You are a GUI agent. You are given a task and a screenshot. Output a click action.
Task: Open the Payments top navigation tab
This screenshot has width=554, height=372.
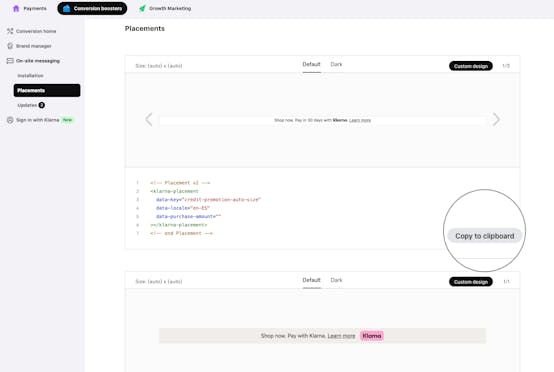click(x=30, y=8)
